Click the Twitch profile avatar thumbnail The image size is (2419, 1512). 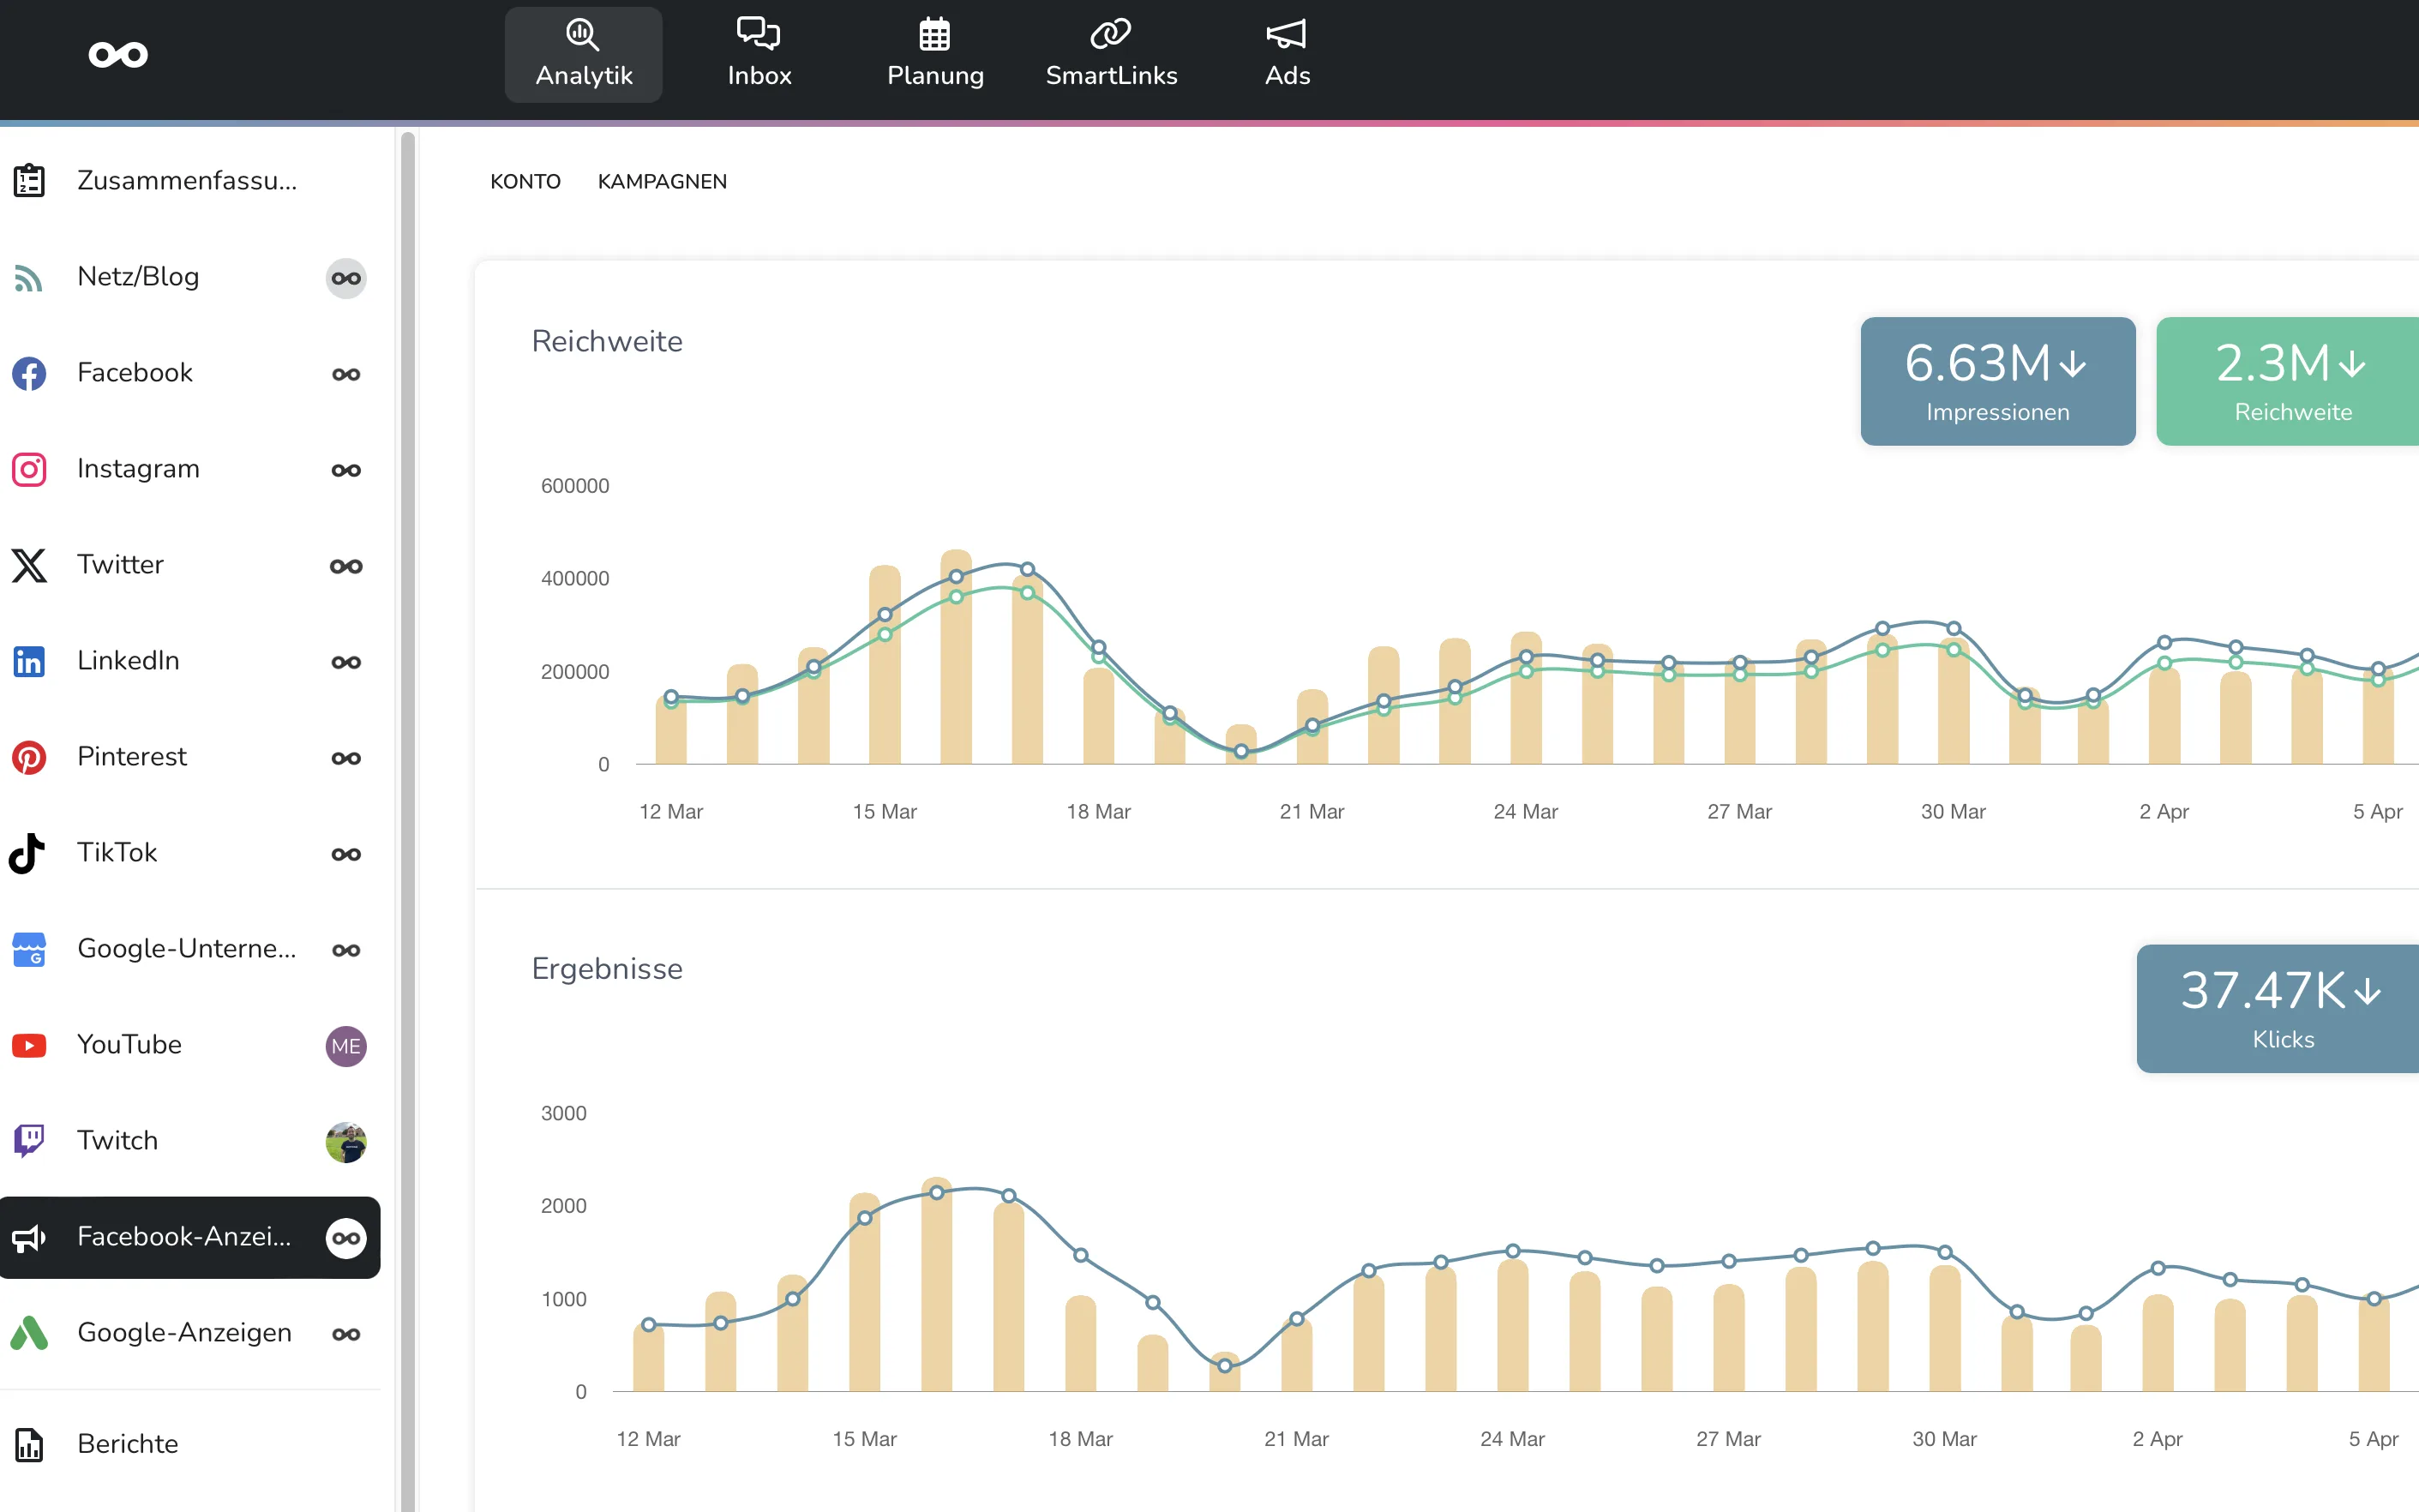346,1141
